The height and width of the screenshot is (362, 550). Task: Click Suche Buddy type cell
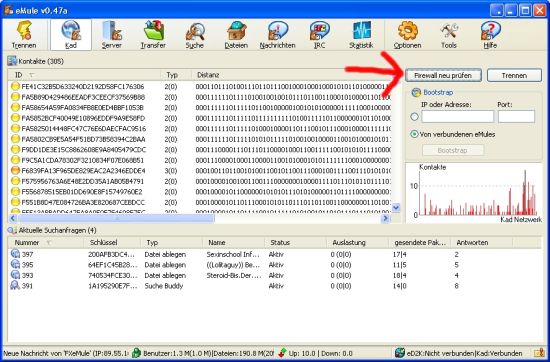tap(164, 286)
